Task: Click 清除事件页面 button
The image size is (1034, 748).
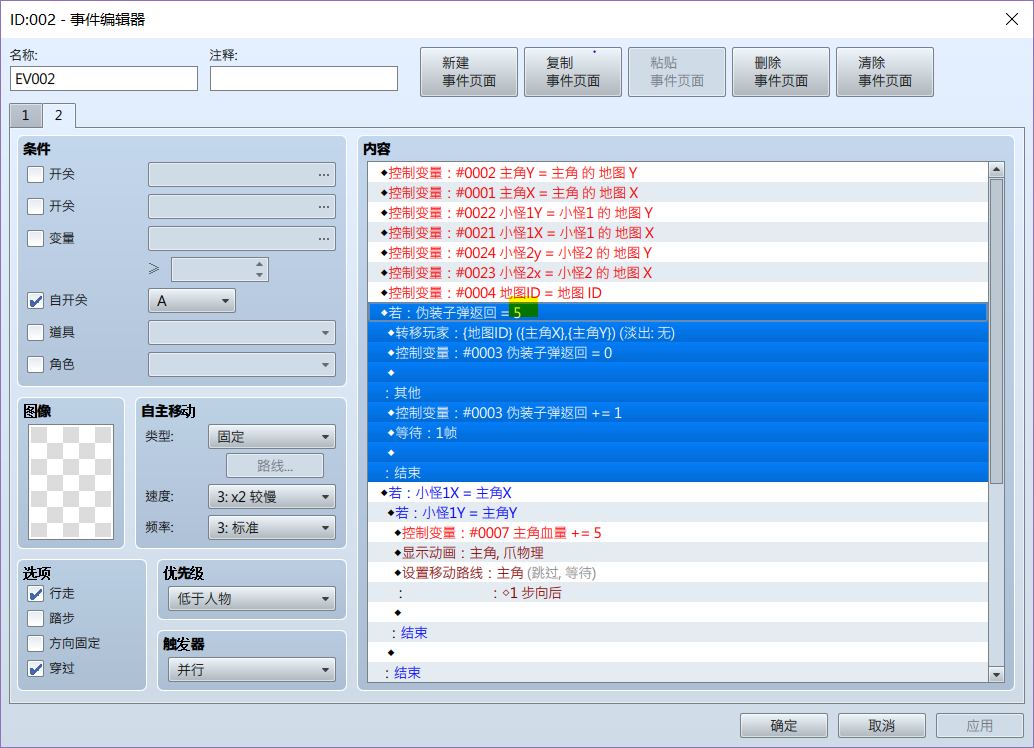Action: [x=885, y=72]
